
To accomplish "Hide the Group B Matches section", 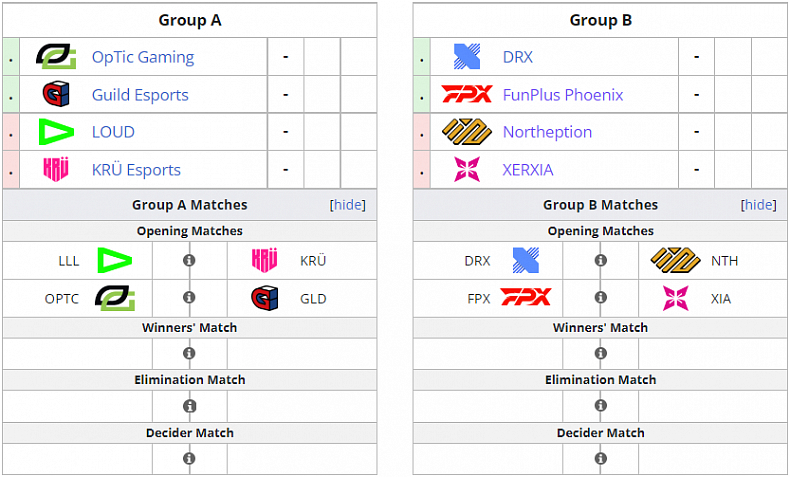I will coord(759,205).
